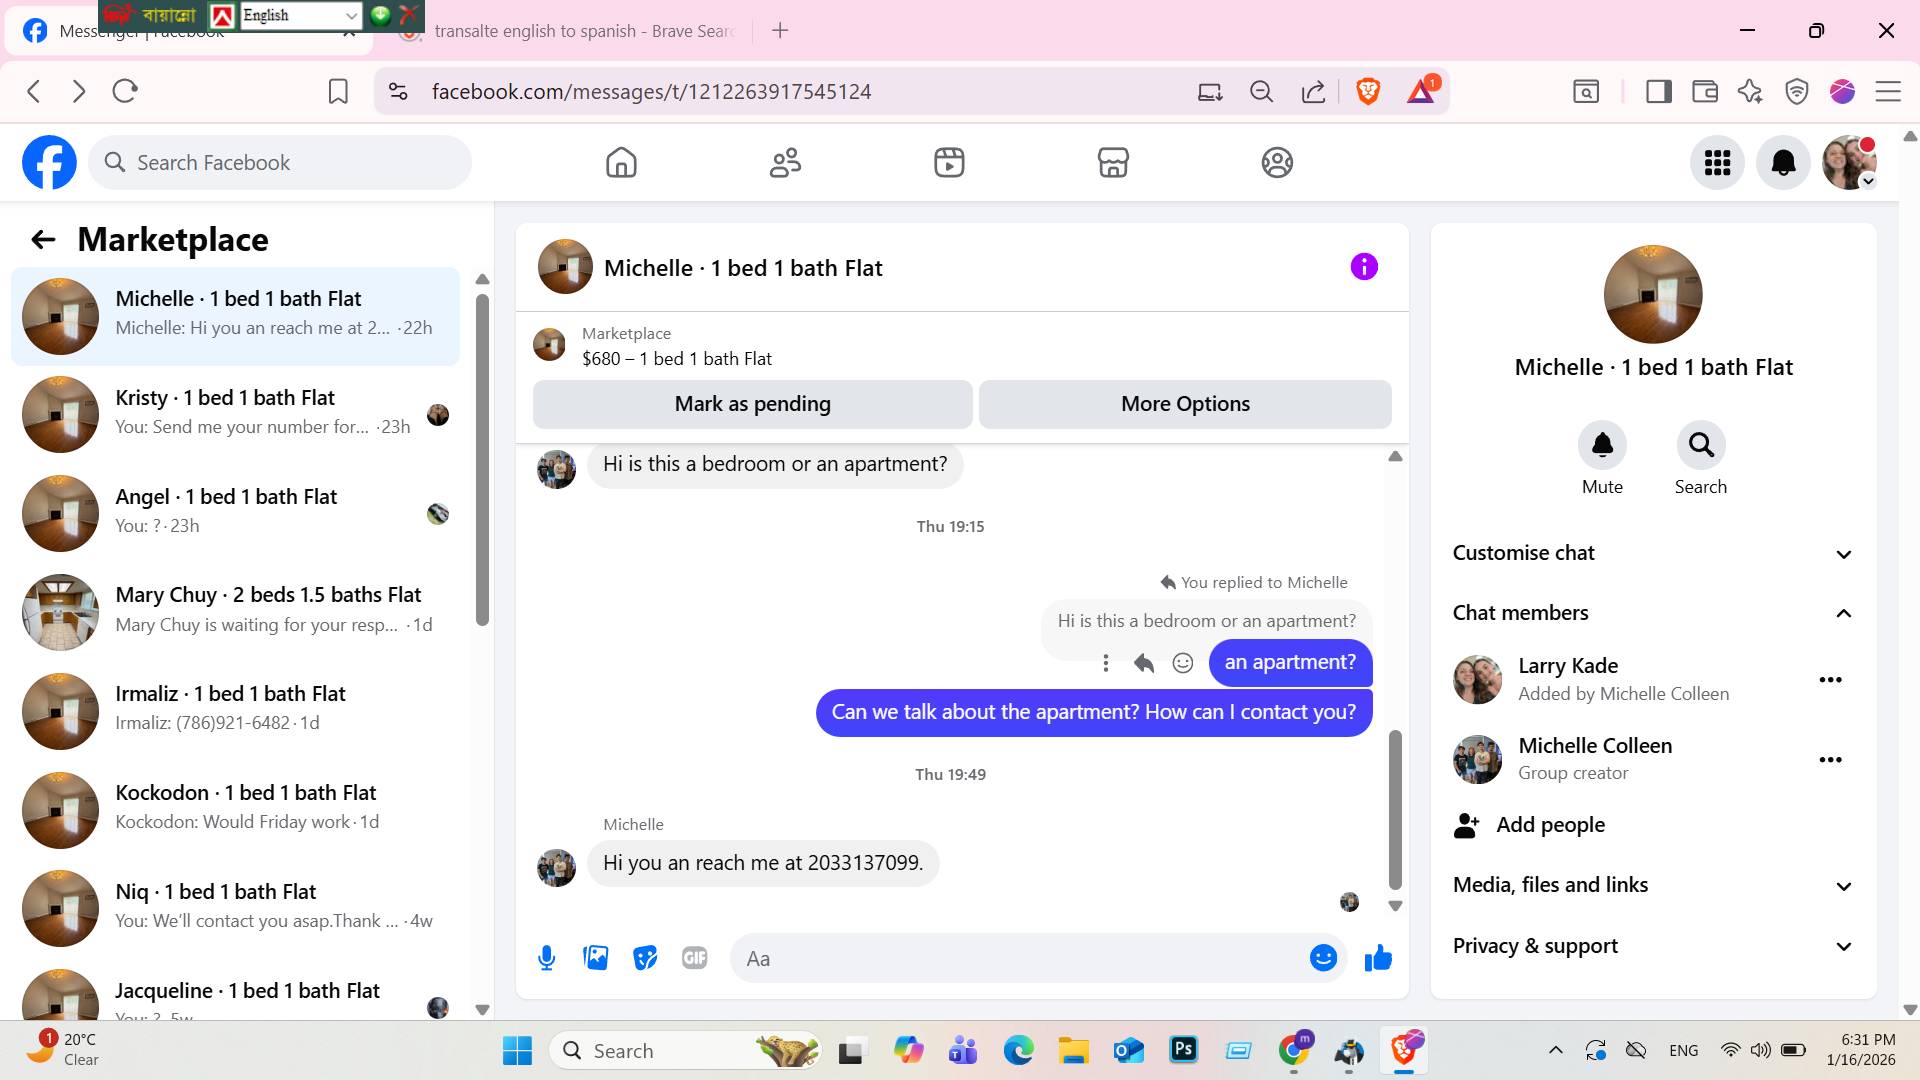The height and width of the screenshot is (1080, 1920).
Task: Send a thumbs-up like
Action: pyautogui.click(x=1378, y=958)
